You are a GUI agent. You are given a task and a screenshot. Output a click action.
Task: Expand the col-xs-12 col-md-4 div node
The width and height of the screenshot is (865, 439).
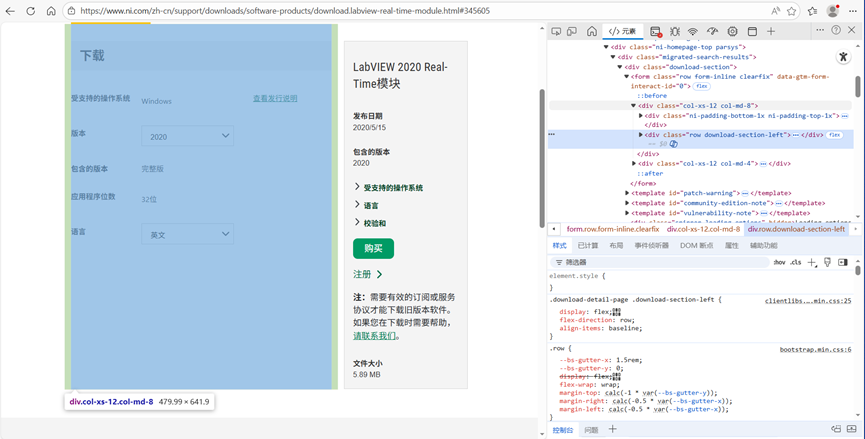click(634, 163)
